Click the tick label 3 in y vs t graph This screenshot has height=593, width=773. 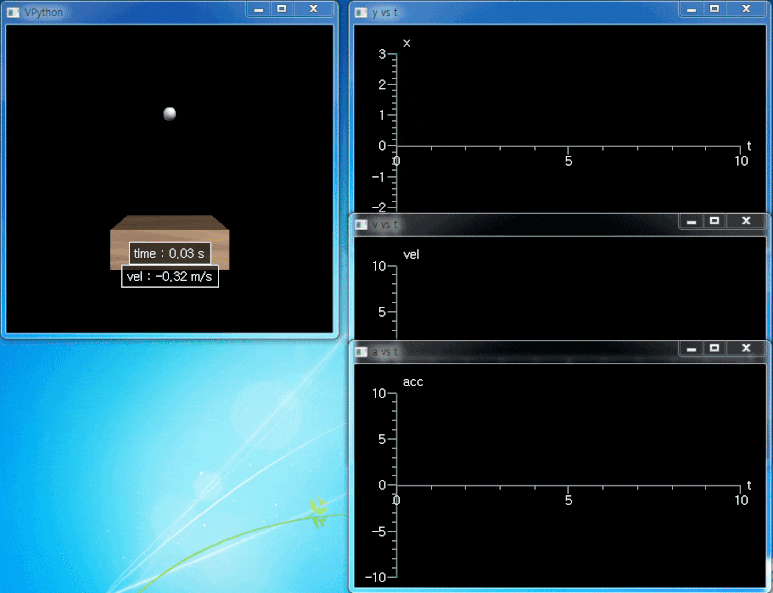pos(382,54)
